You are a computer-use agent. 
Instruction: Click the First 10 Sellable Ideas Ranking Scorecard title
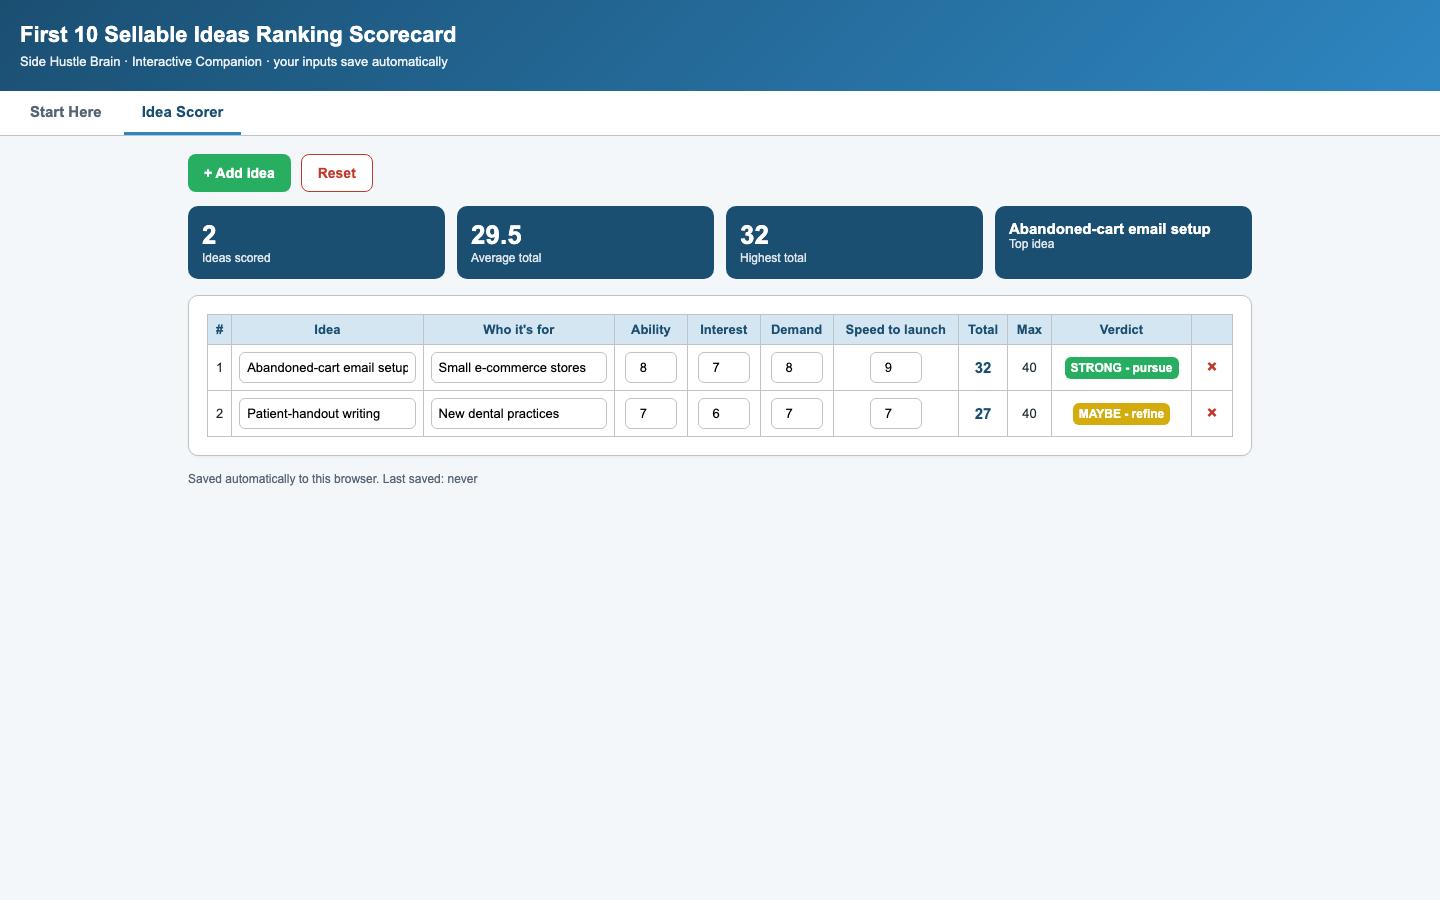pyautogui.click(x=238, y=34)
